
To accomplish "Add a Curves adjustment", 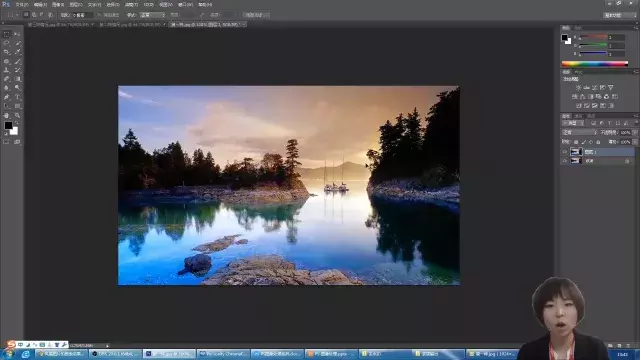I will [x=595, y=87].
